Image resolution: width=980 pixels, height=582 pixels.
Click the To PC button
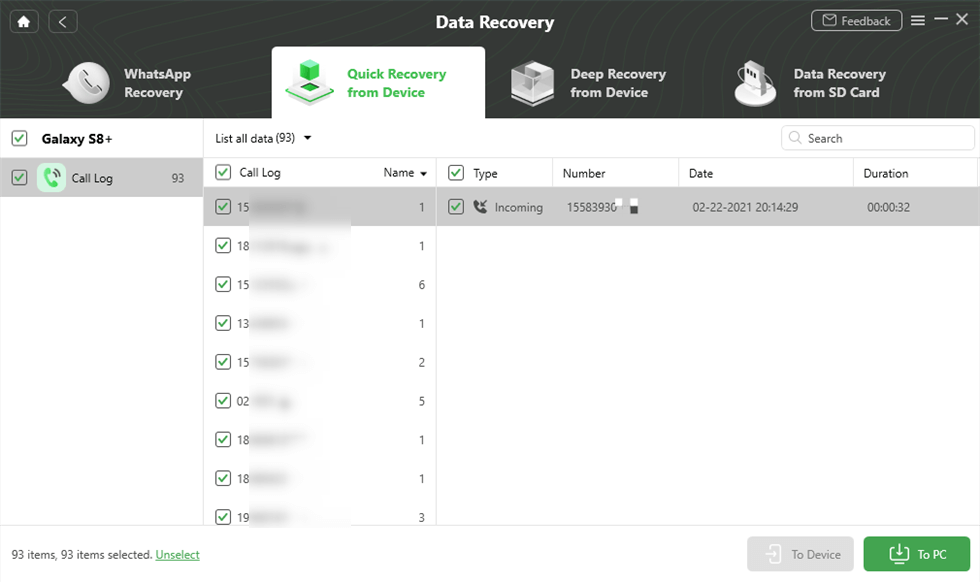pos(916,554)
